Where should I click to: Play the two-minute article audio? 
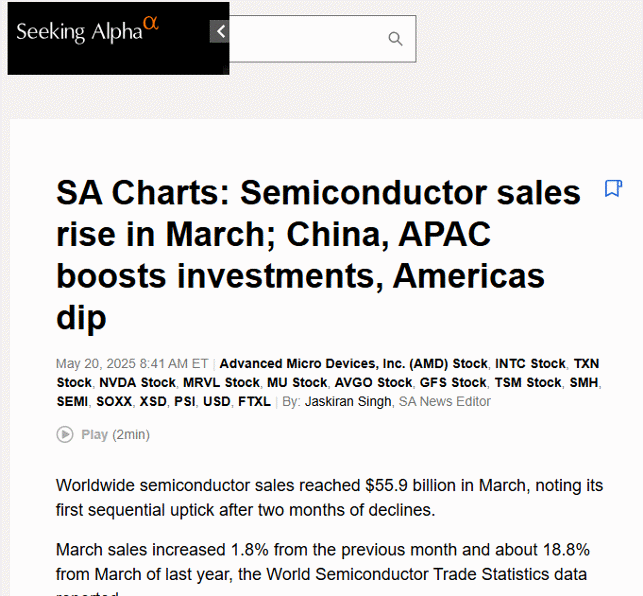[103, 434]
